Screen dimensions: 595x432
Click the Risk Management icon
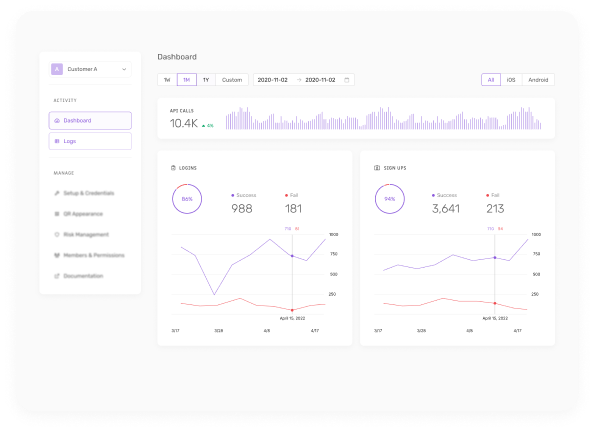click(57, 234)
